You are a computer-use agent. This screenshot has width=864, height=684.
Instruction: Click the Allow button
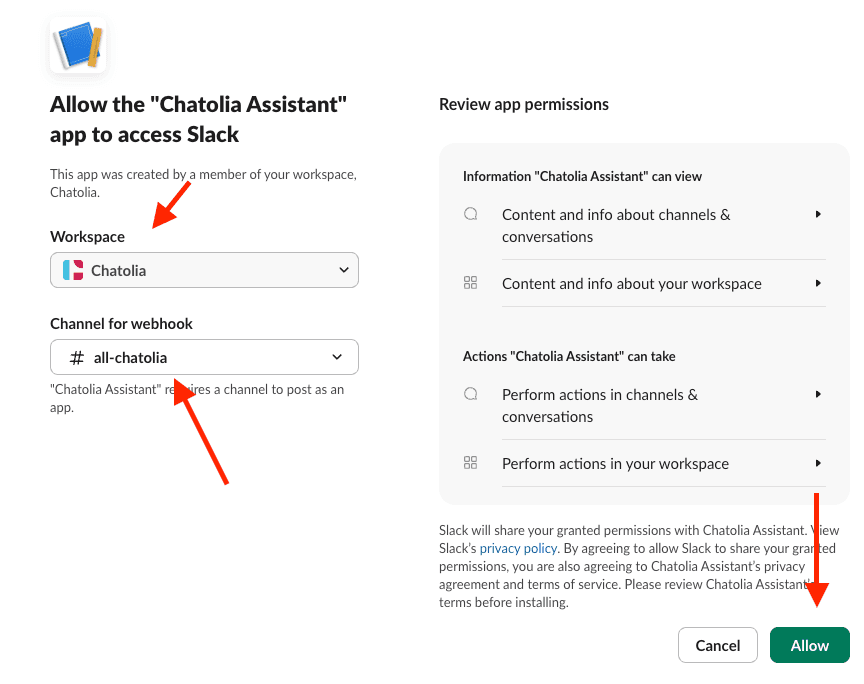pos(809,645)
